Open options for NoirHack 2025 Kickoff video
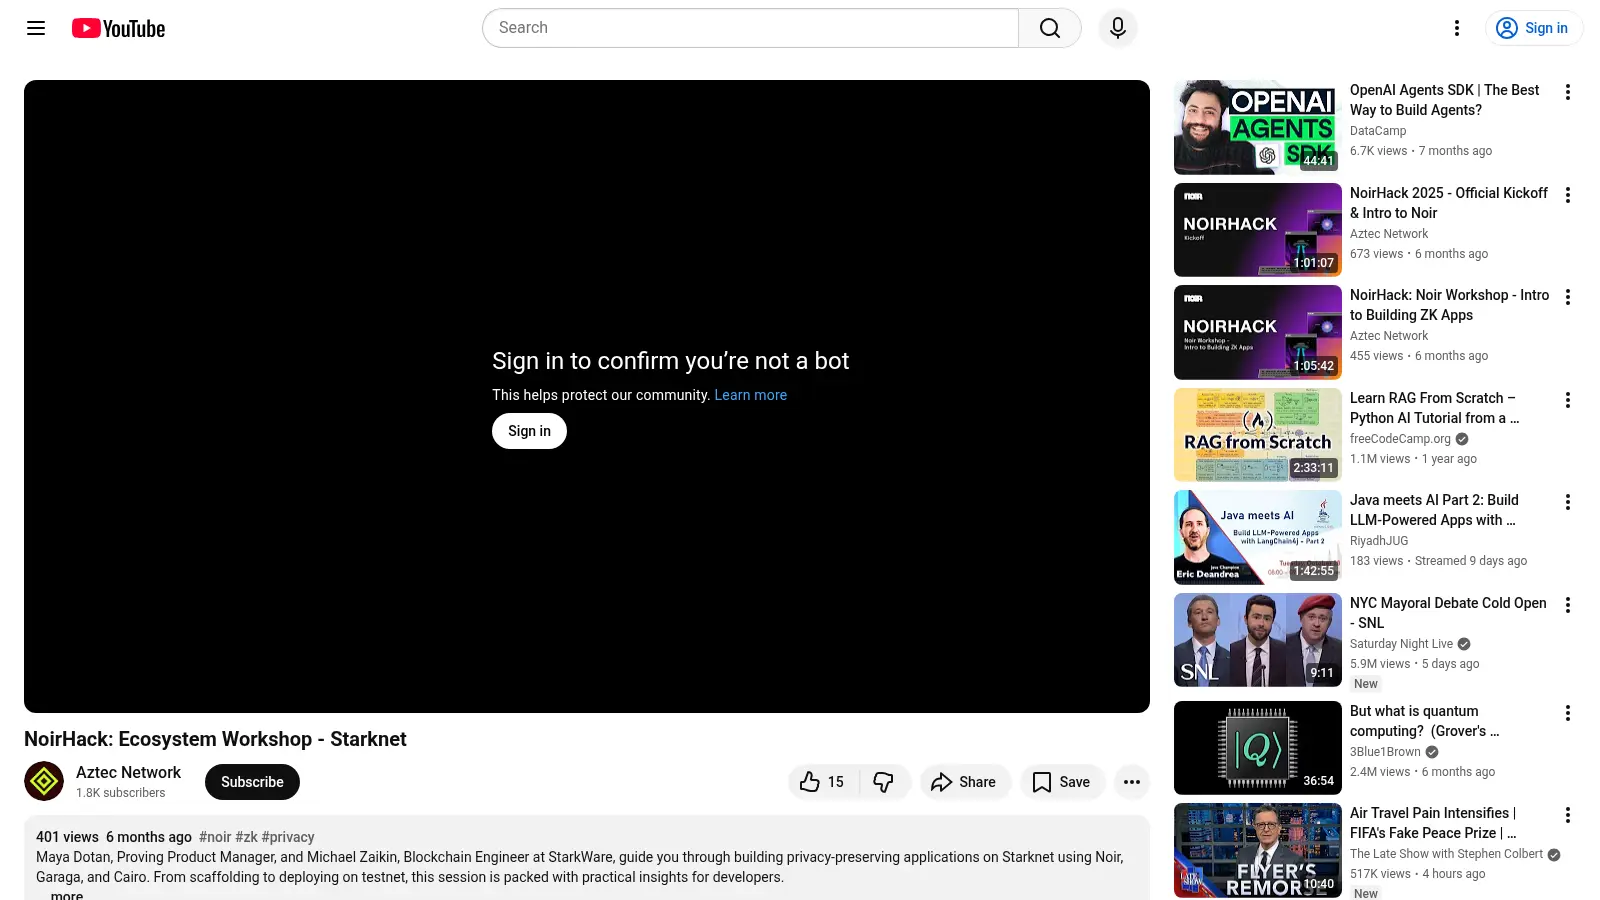1600x900 pixels. (1568, 195)
